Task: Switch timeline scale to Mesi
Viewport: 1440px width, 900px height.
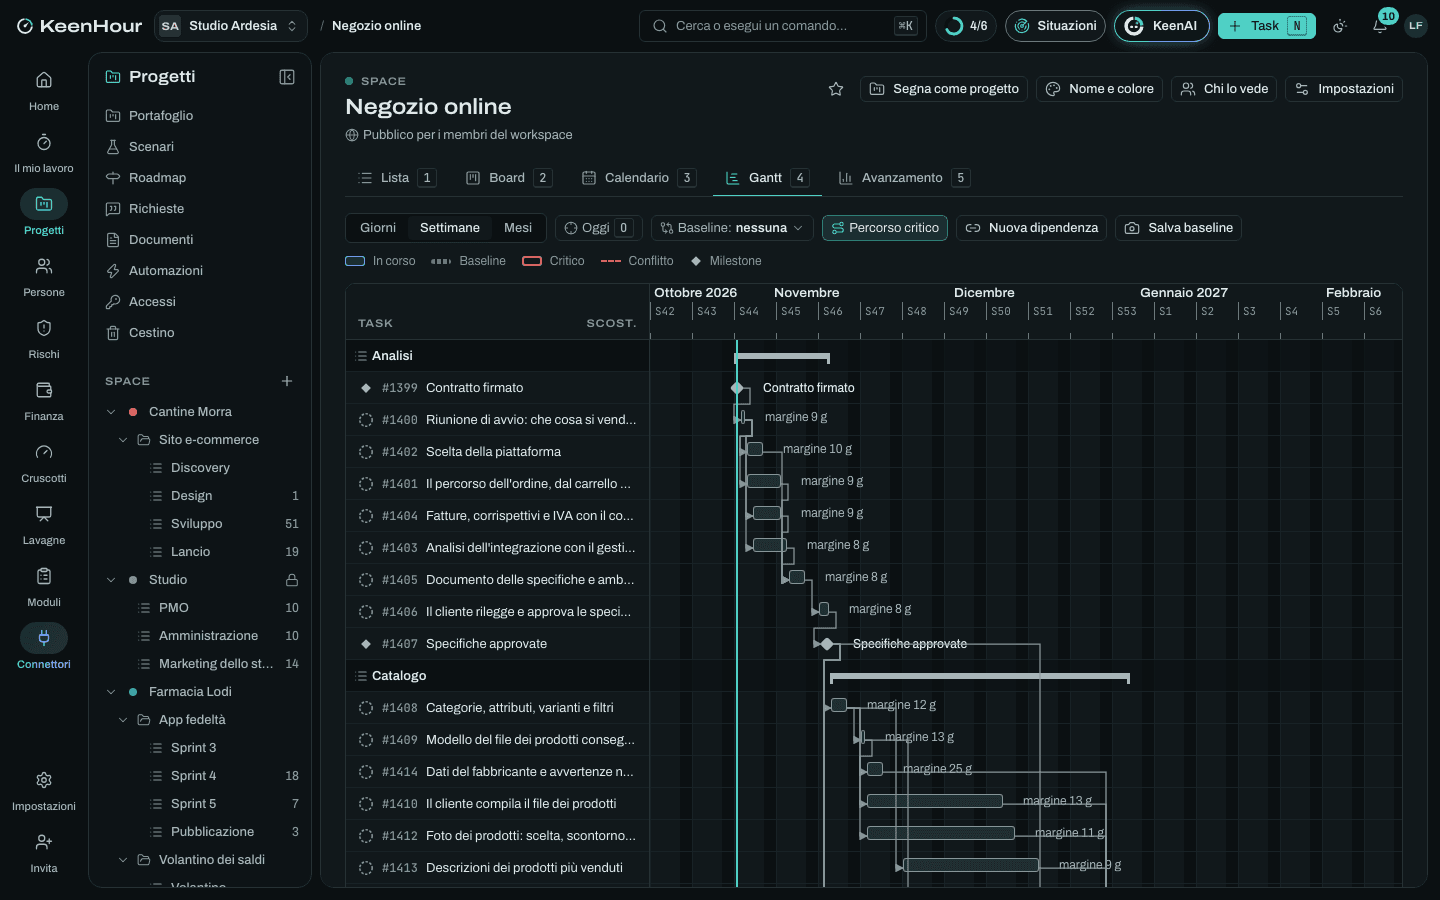Action: pyautogui.click(x=518, y=228)
